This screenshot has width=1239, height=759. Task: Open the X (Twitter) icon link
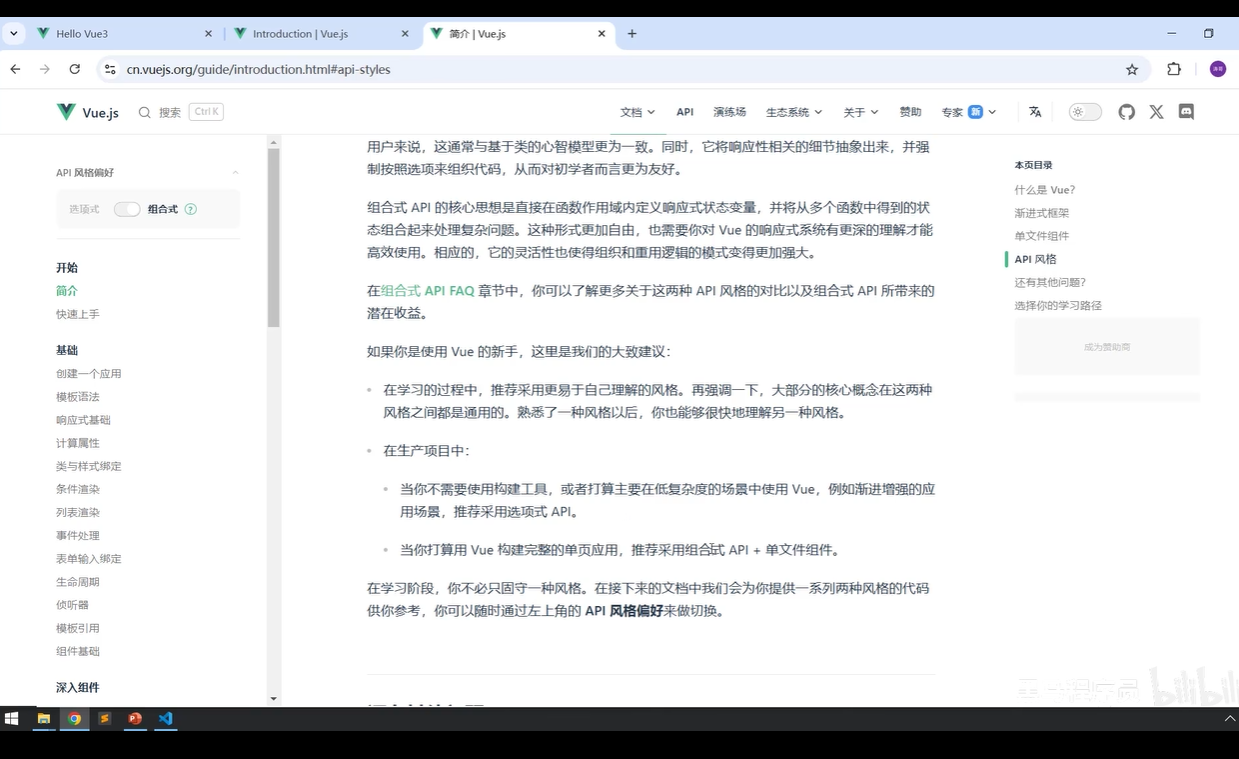tap(1157, 112)
